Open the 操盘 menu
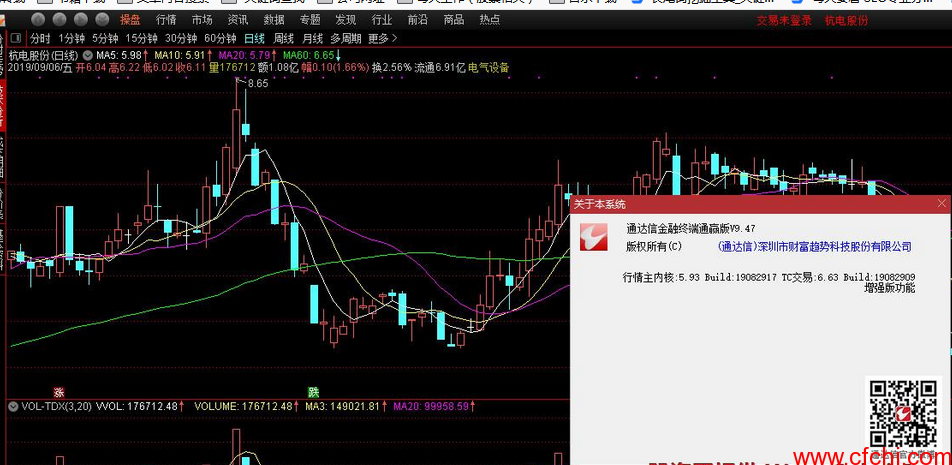This screenshot has width=952, height=465. click(x=130, y=19)
